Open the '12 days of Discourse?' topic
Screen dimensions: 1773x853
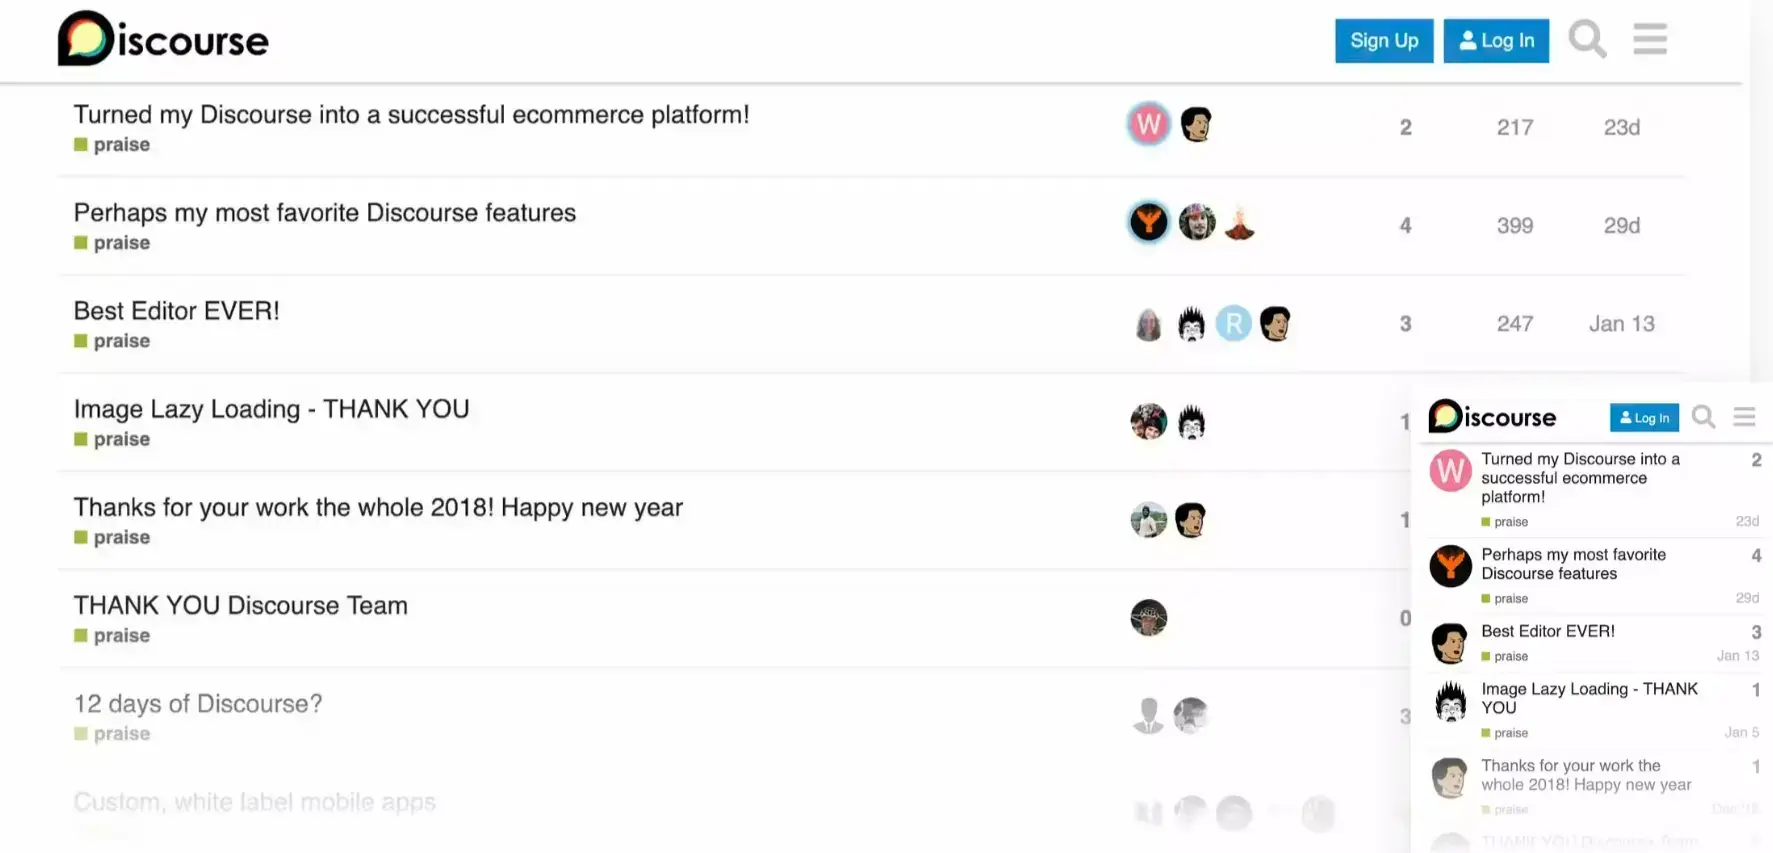point(197,703)
